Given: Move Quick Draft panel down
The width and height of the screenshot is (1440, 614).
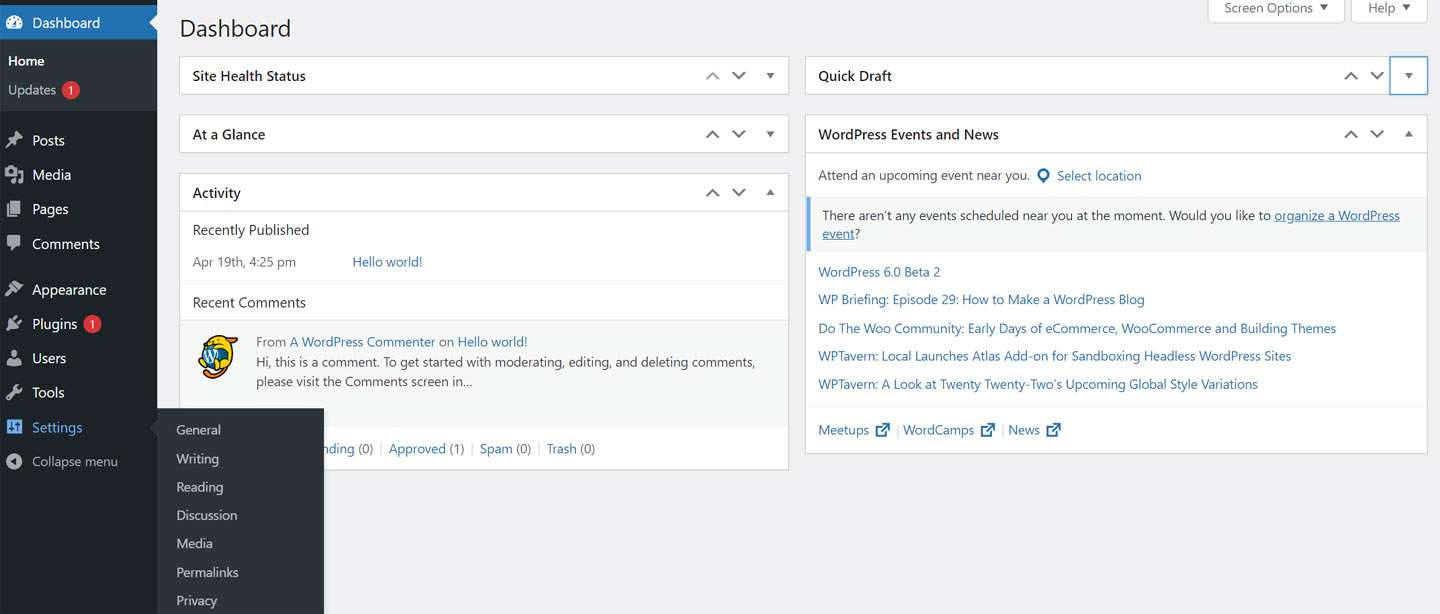Looking at the screenshot, I should coord(1377,76).
